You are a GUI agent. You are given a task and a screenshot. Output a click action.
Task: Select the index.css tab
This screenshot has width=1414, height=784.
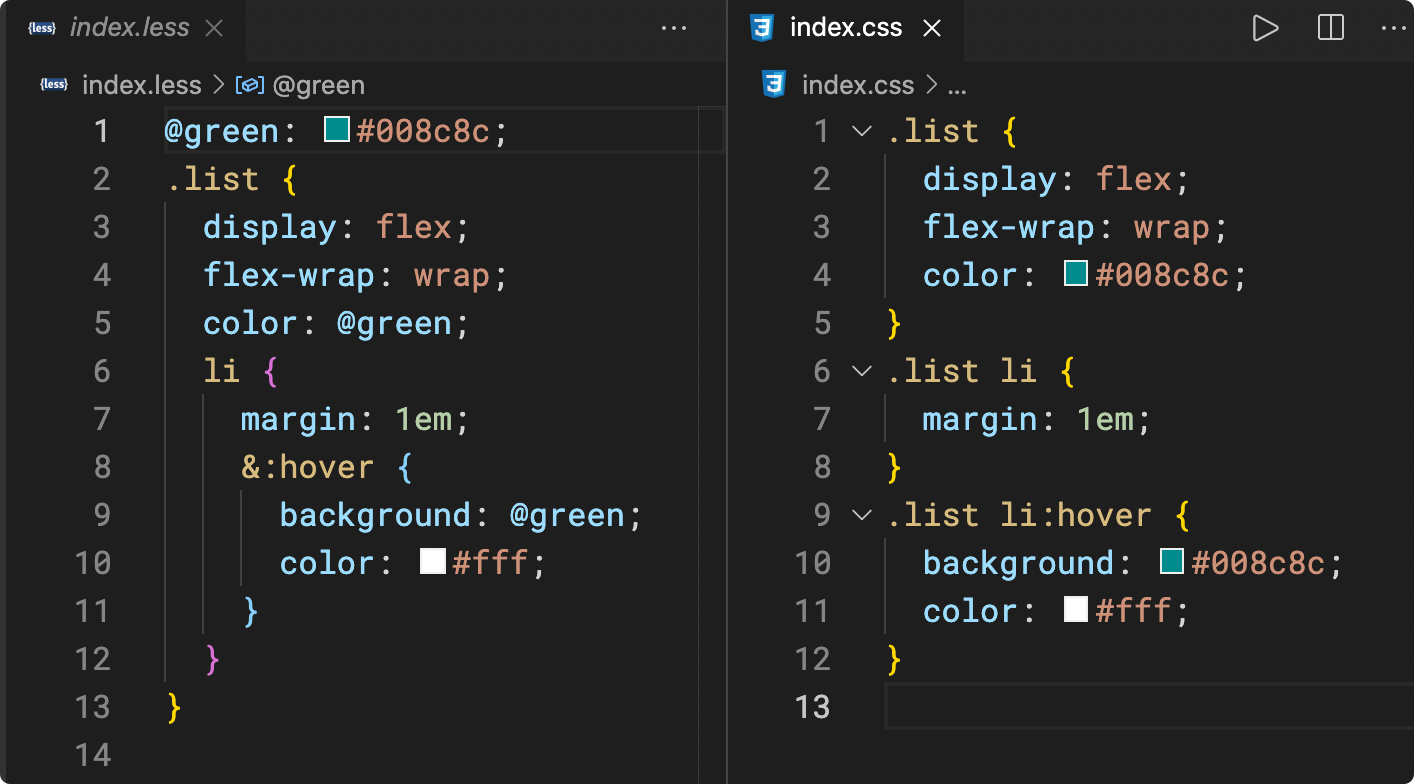coord(845,28)
